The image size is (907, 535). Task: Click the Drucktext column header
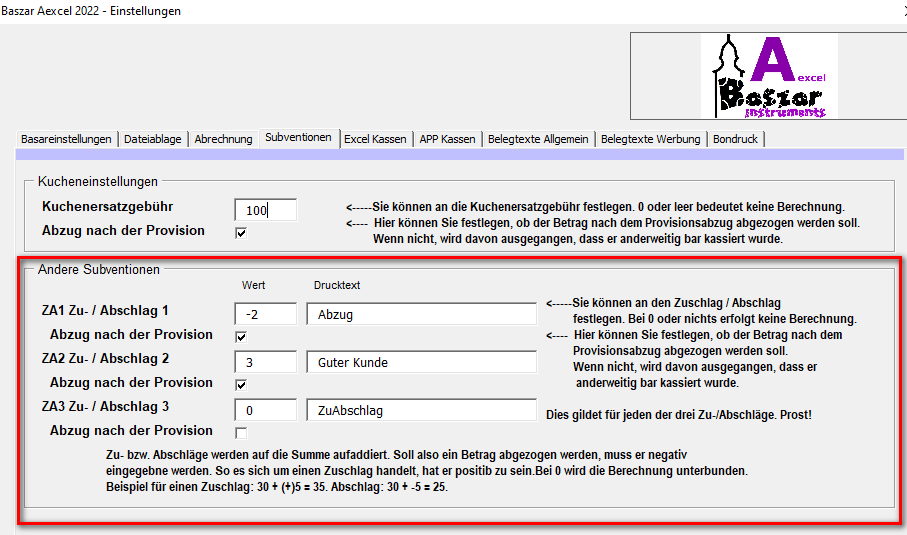point(337,285)
